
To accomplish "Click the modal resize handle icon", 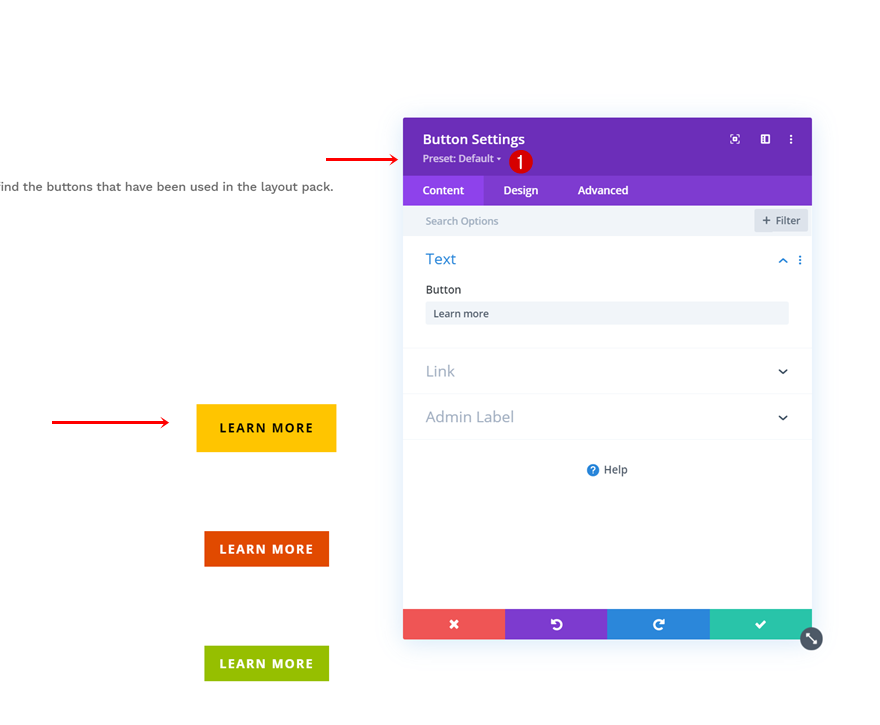I will coord(811,639).
